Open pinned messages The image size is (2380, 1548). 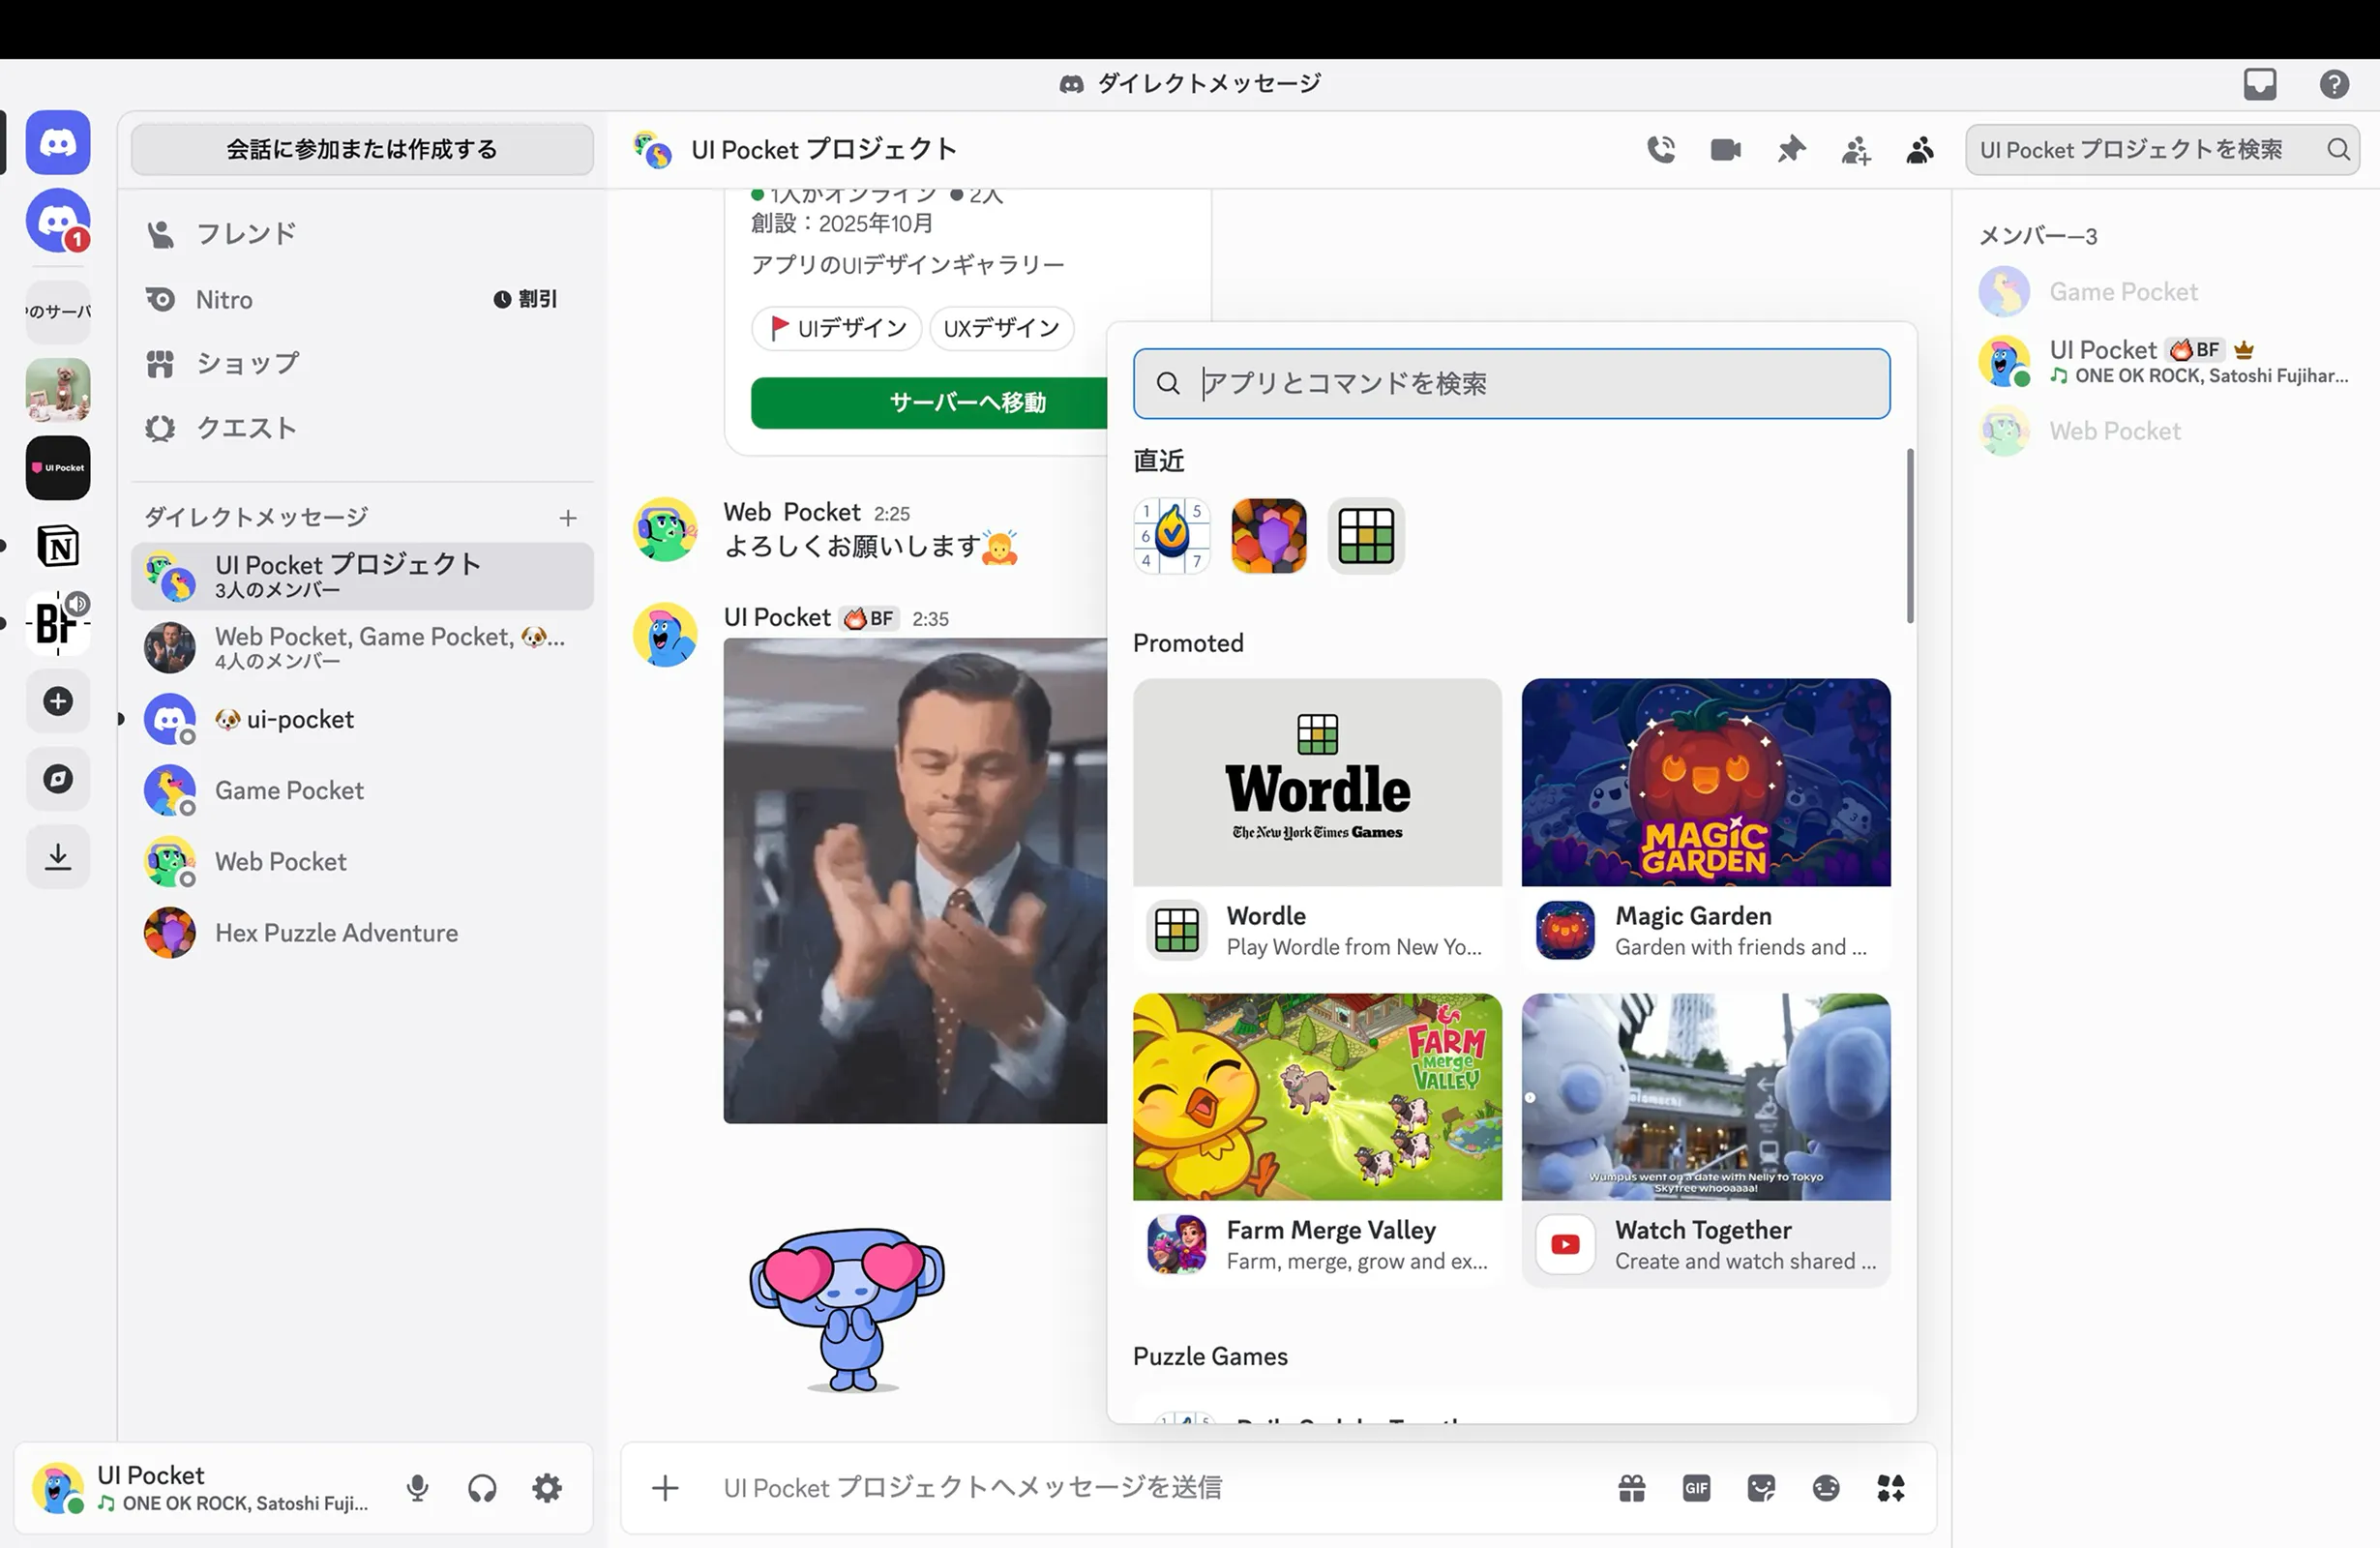click(1790, 149)
